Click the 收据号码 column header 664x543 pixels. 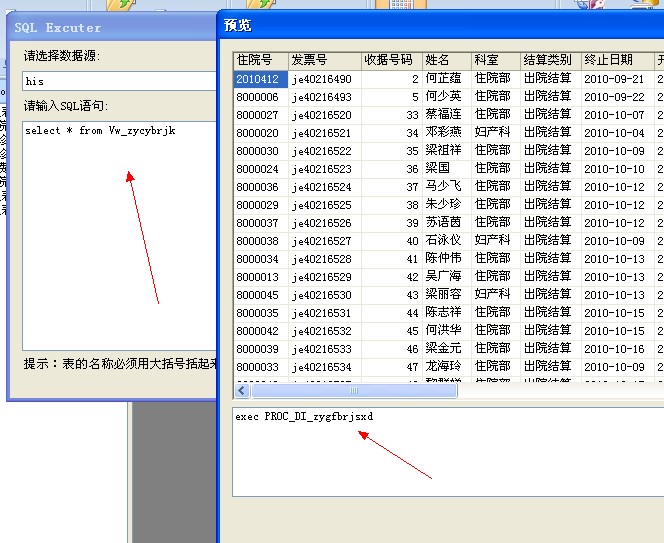[390, 60]
